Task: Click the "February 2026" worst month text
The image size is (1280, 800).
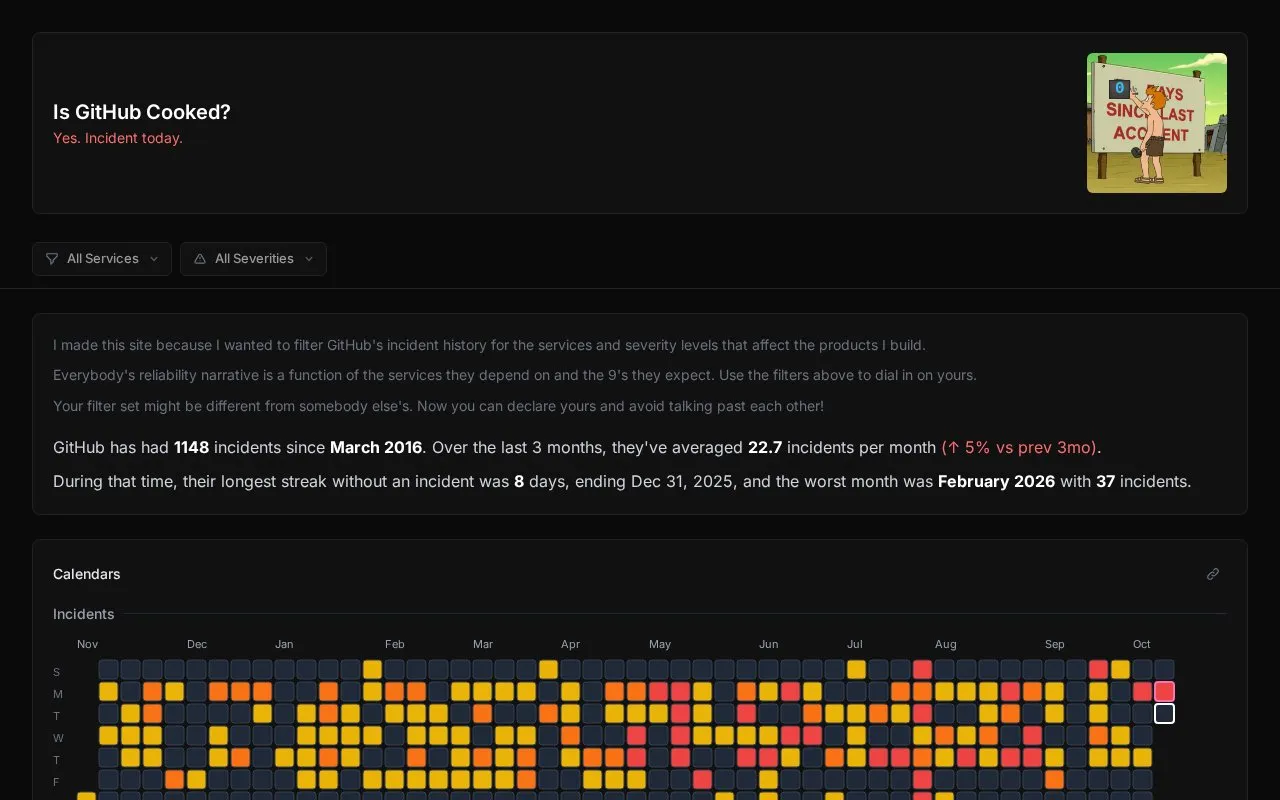Action: [996, 481]
